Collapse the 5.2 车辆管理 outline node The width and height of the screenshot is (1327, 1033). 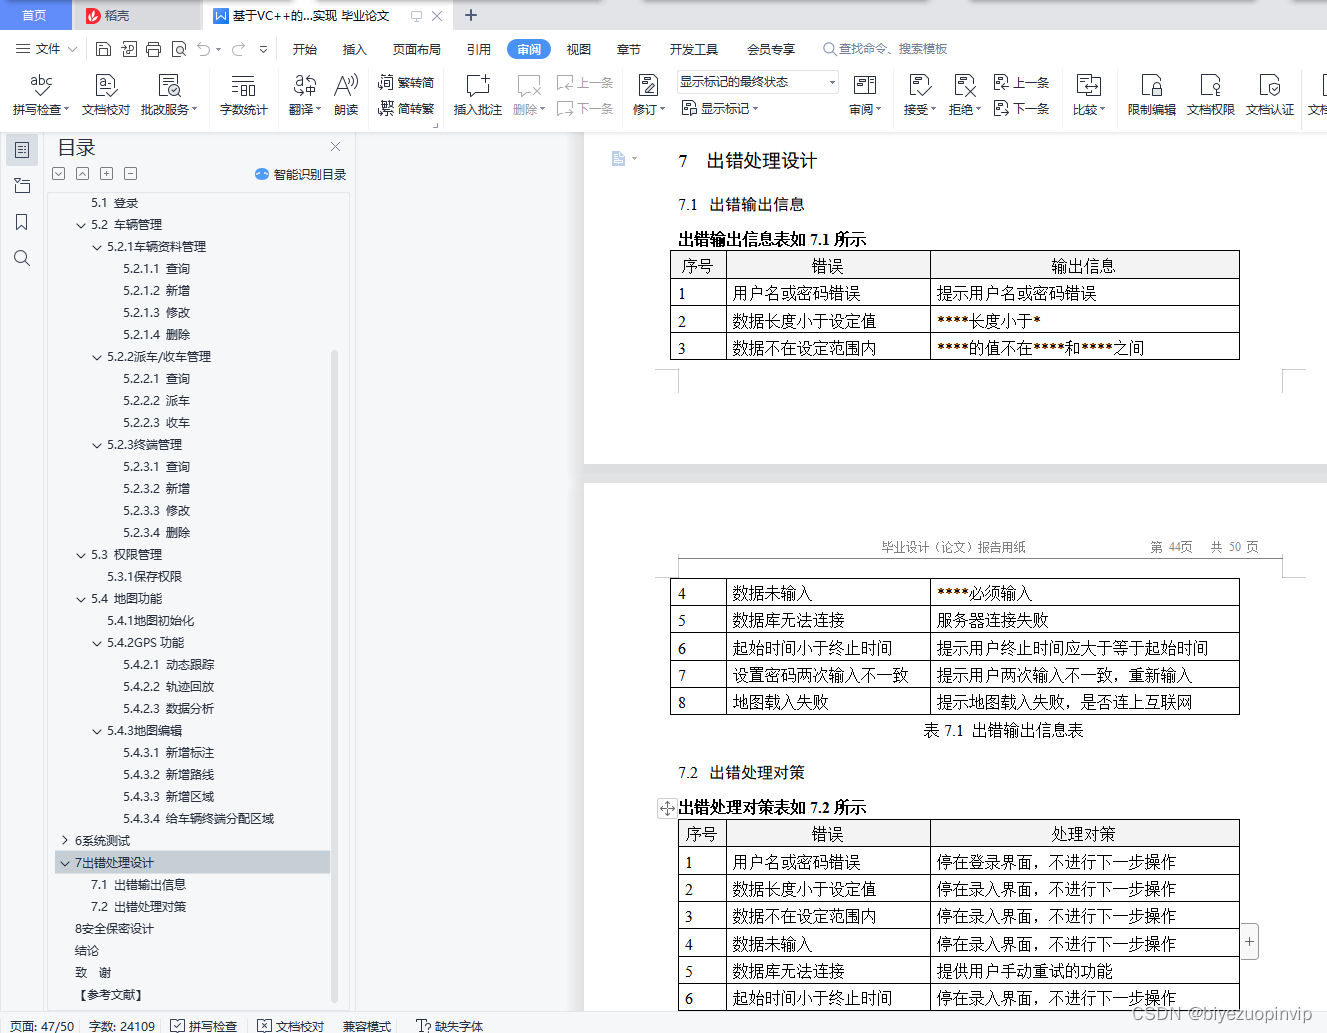82,224
